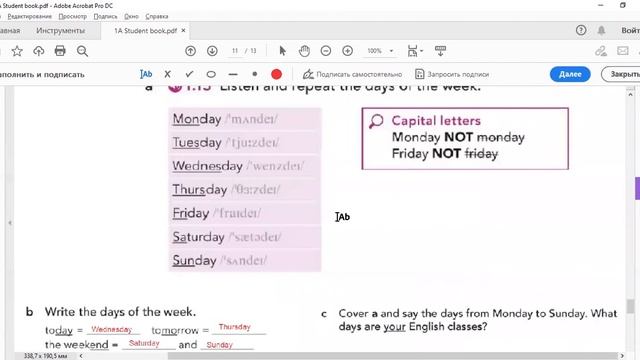640x360 pixels.
Task: Select the 1A Student book.pdf tab
Action: coord(146,31)
